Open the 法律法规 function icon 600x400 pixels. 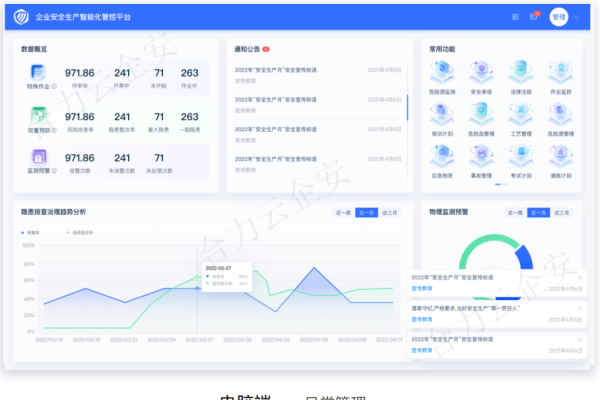click(521, 72)
